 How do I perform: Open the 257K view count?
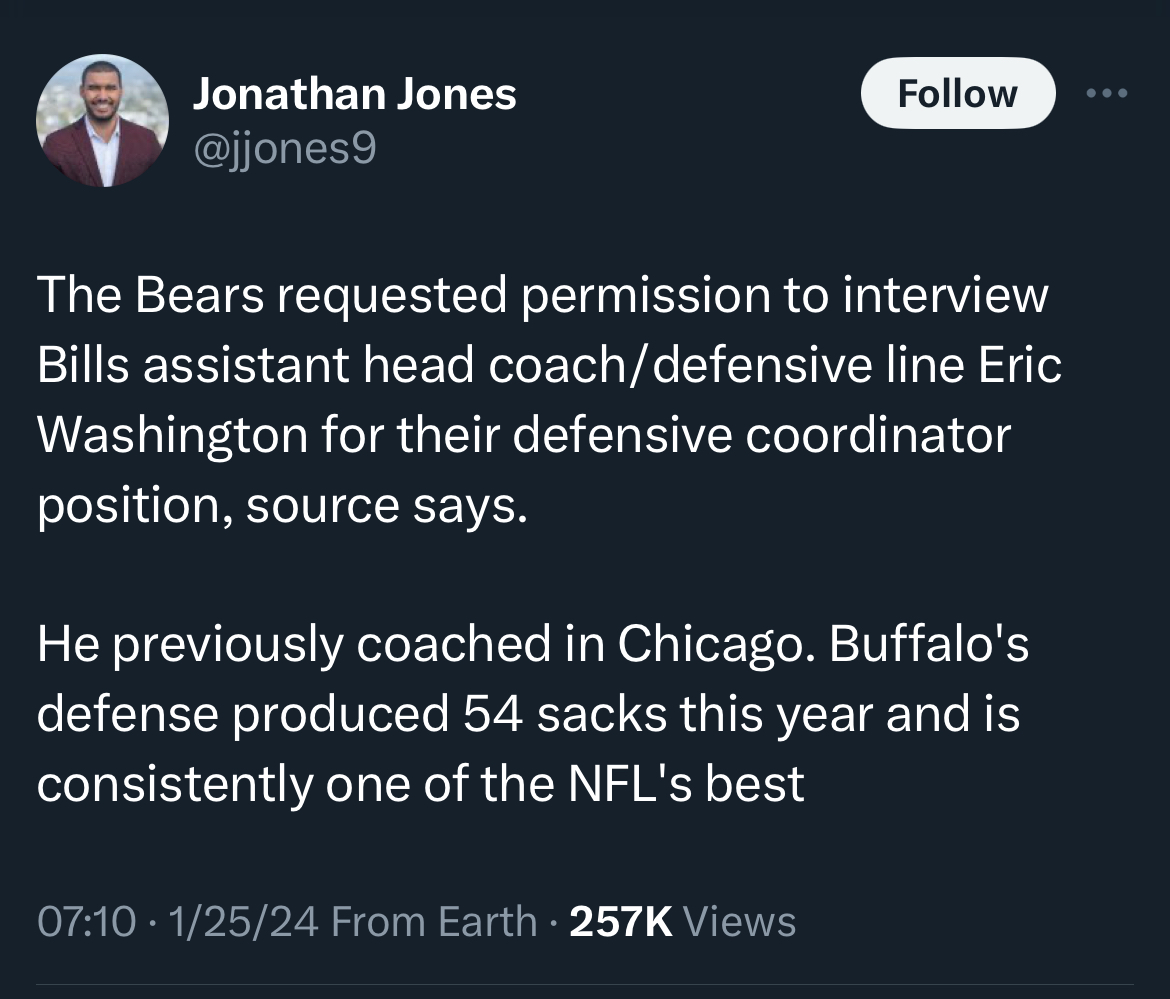(x=621, y=921)
